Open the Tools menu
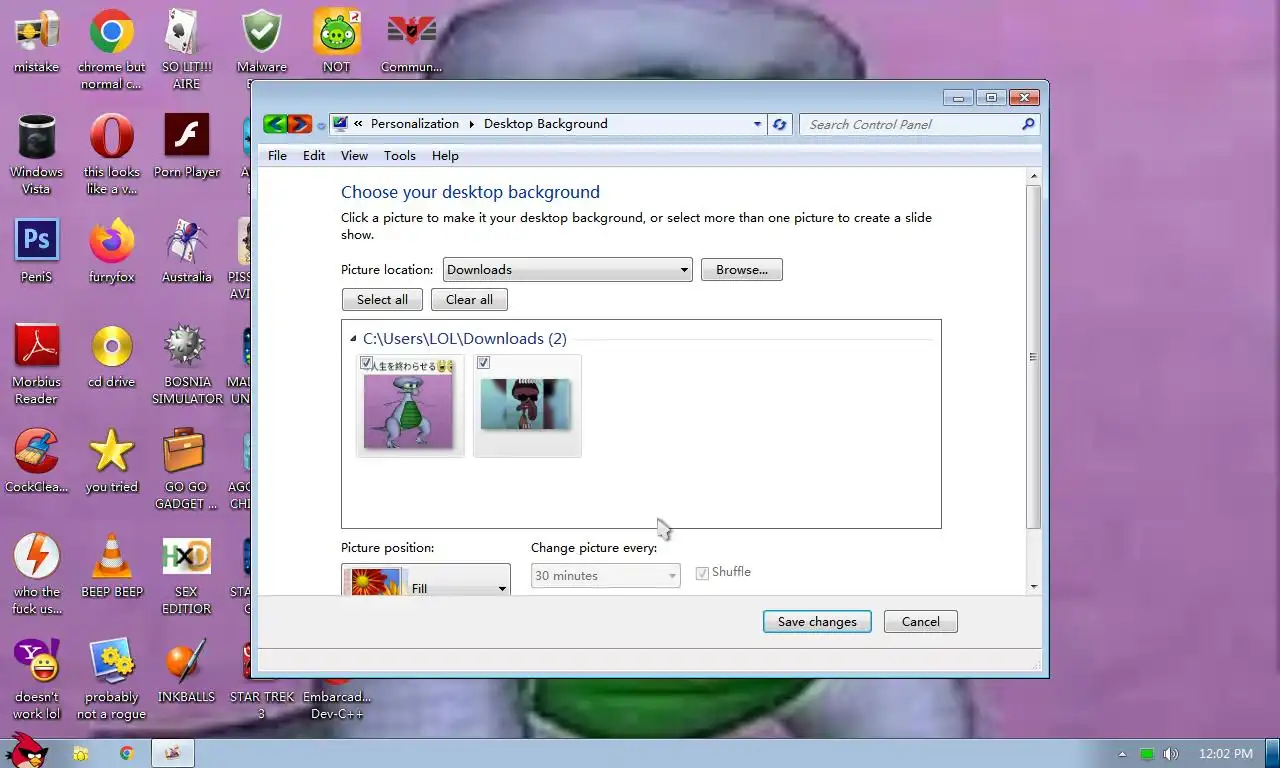This screenshot has height=768, width=1280. (x=400, y=156)
